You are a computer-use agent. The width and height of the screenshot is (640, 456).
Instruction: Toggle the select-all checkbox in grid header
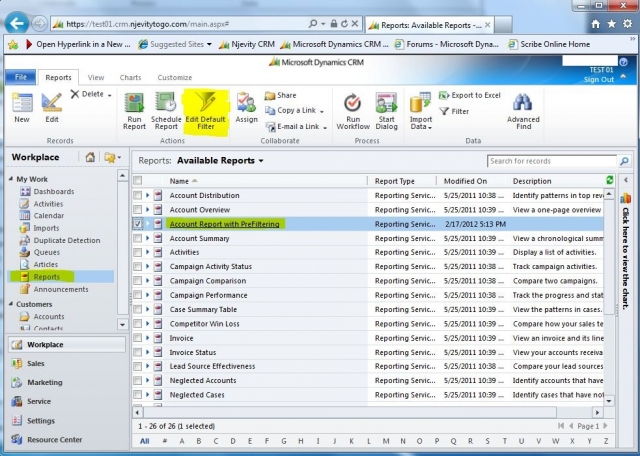click(x=138, y=181)
